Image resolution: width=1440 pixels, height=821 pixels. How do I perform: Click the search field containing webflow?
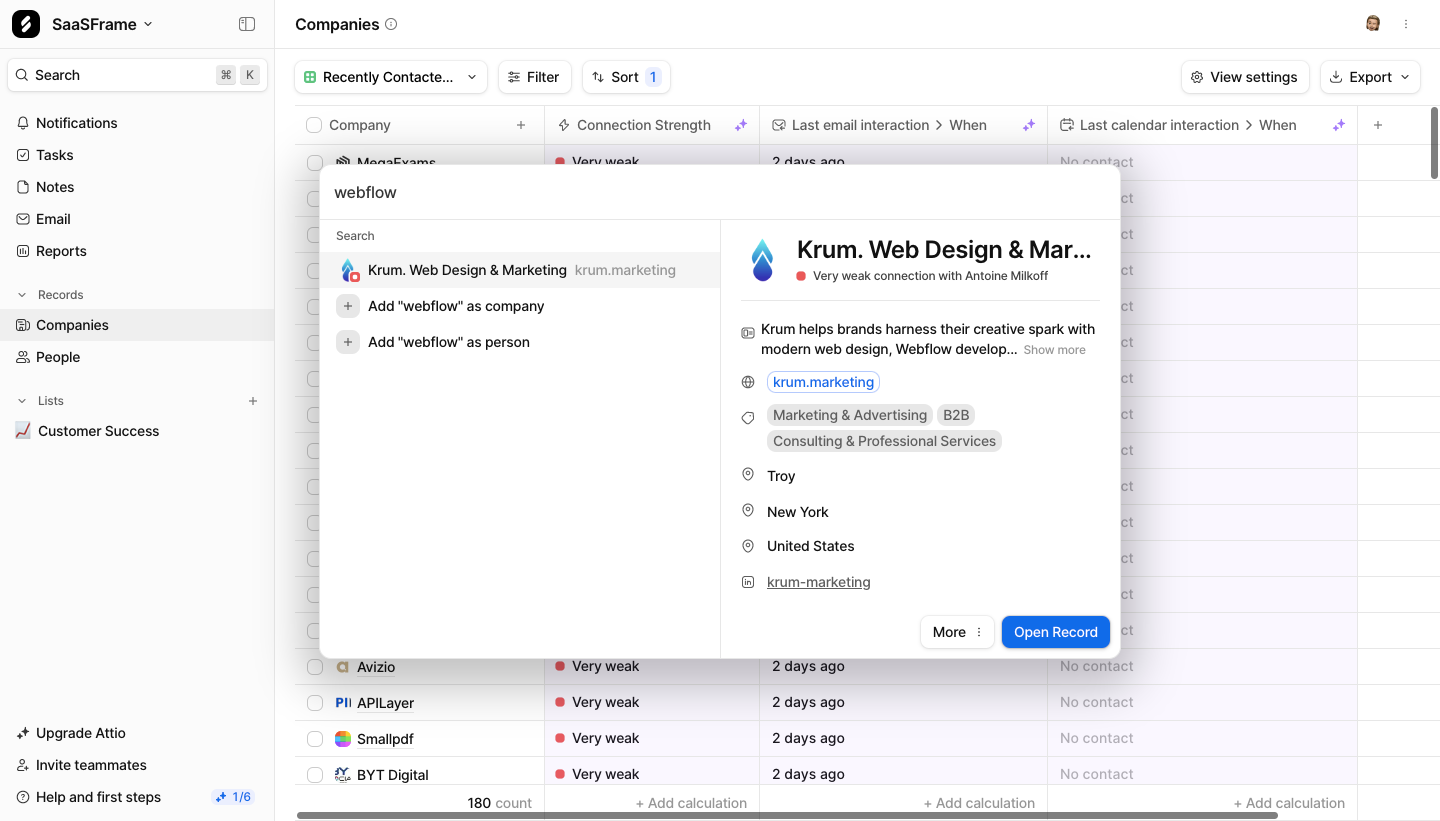(720, 192)
